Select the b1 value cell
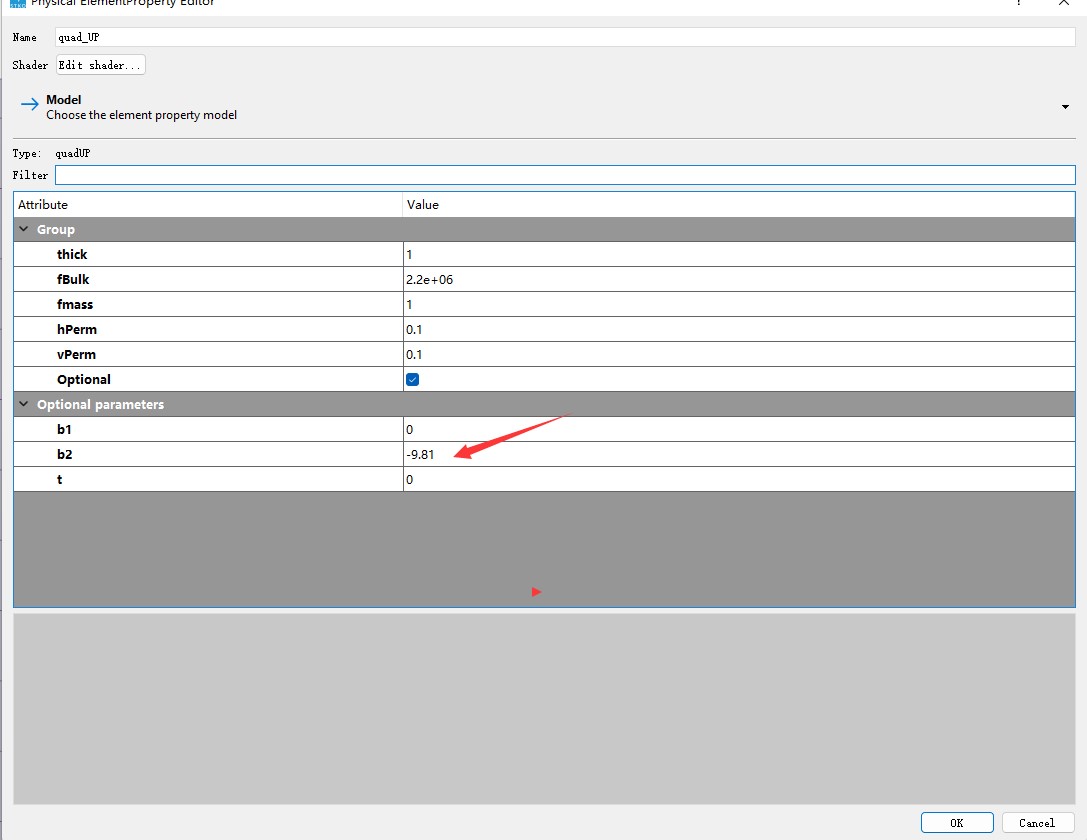This screenshot has height=840, width=1087. (x=739, y=429)
